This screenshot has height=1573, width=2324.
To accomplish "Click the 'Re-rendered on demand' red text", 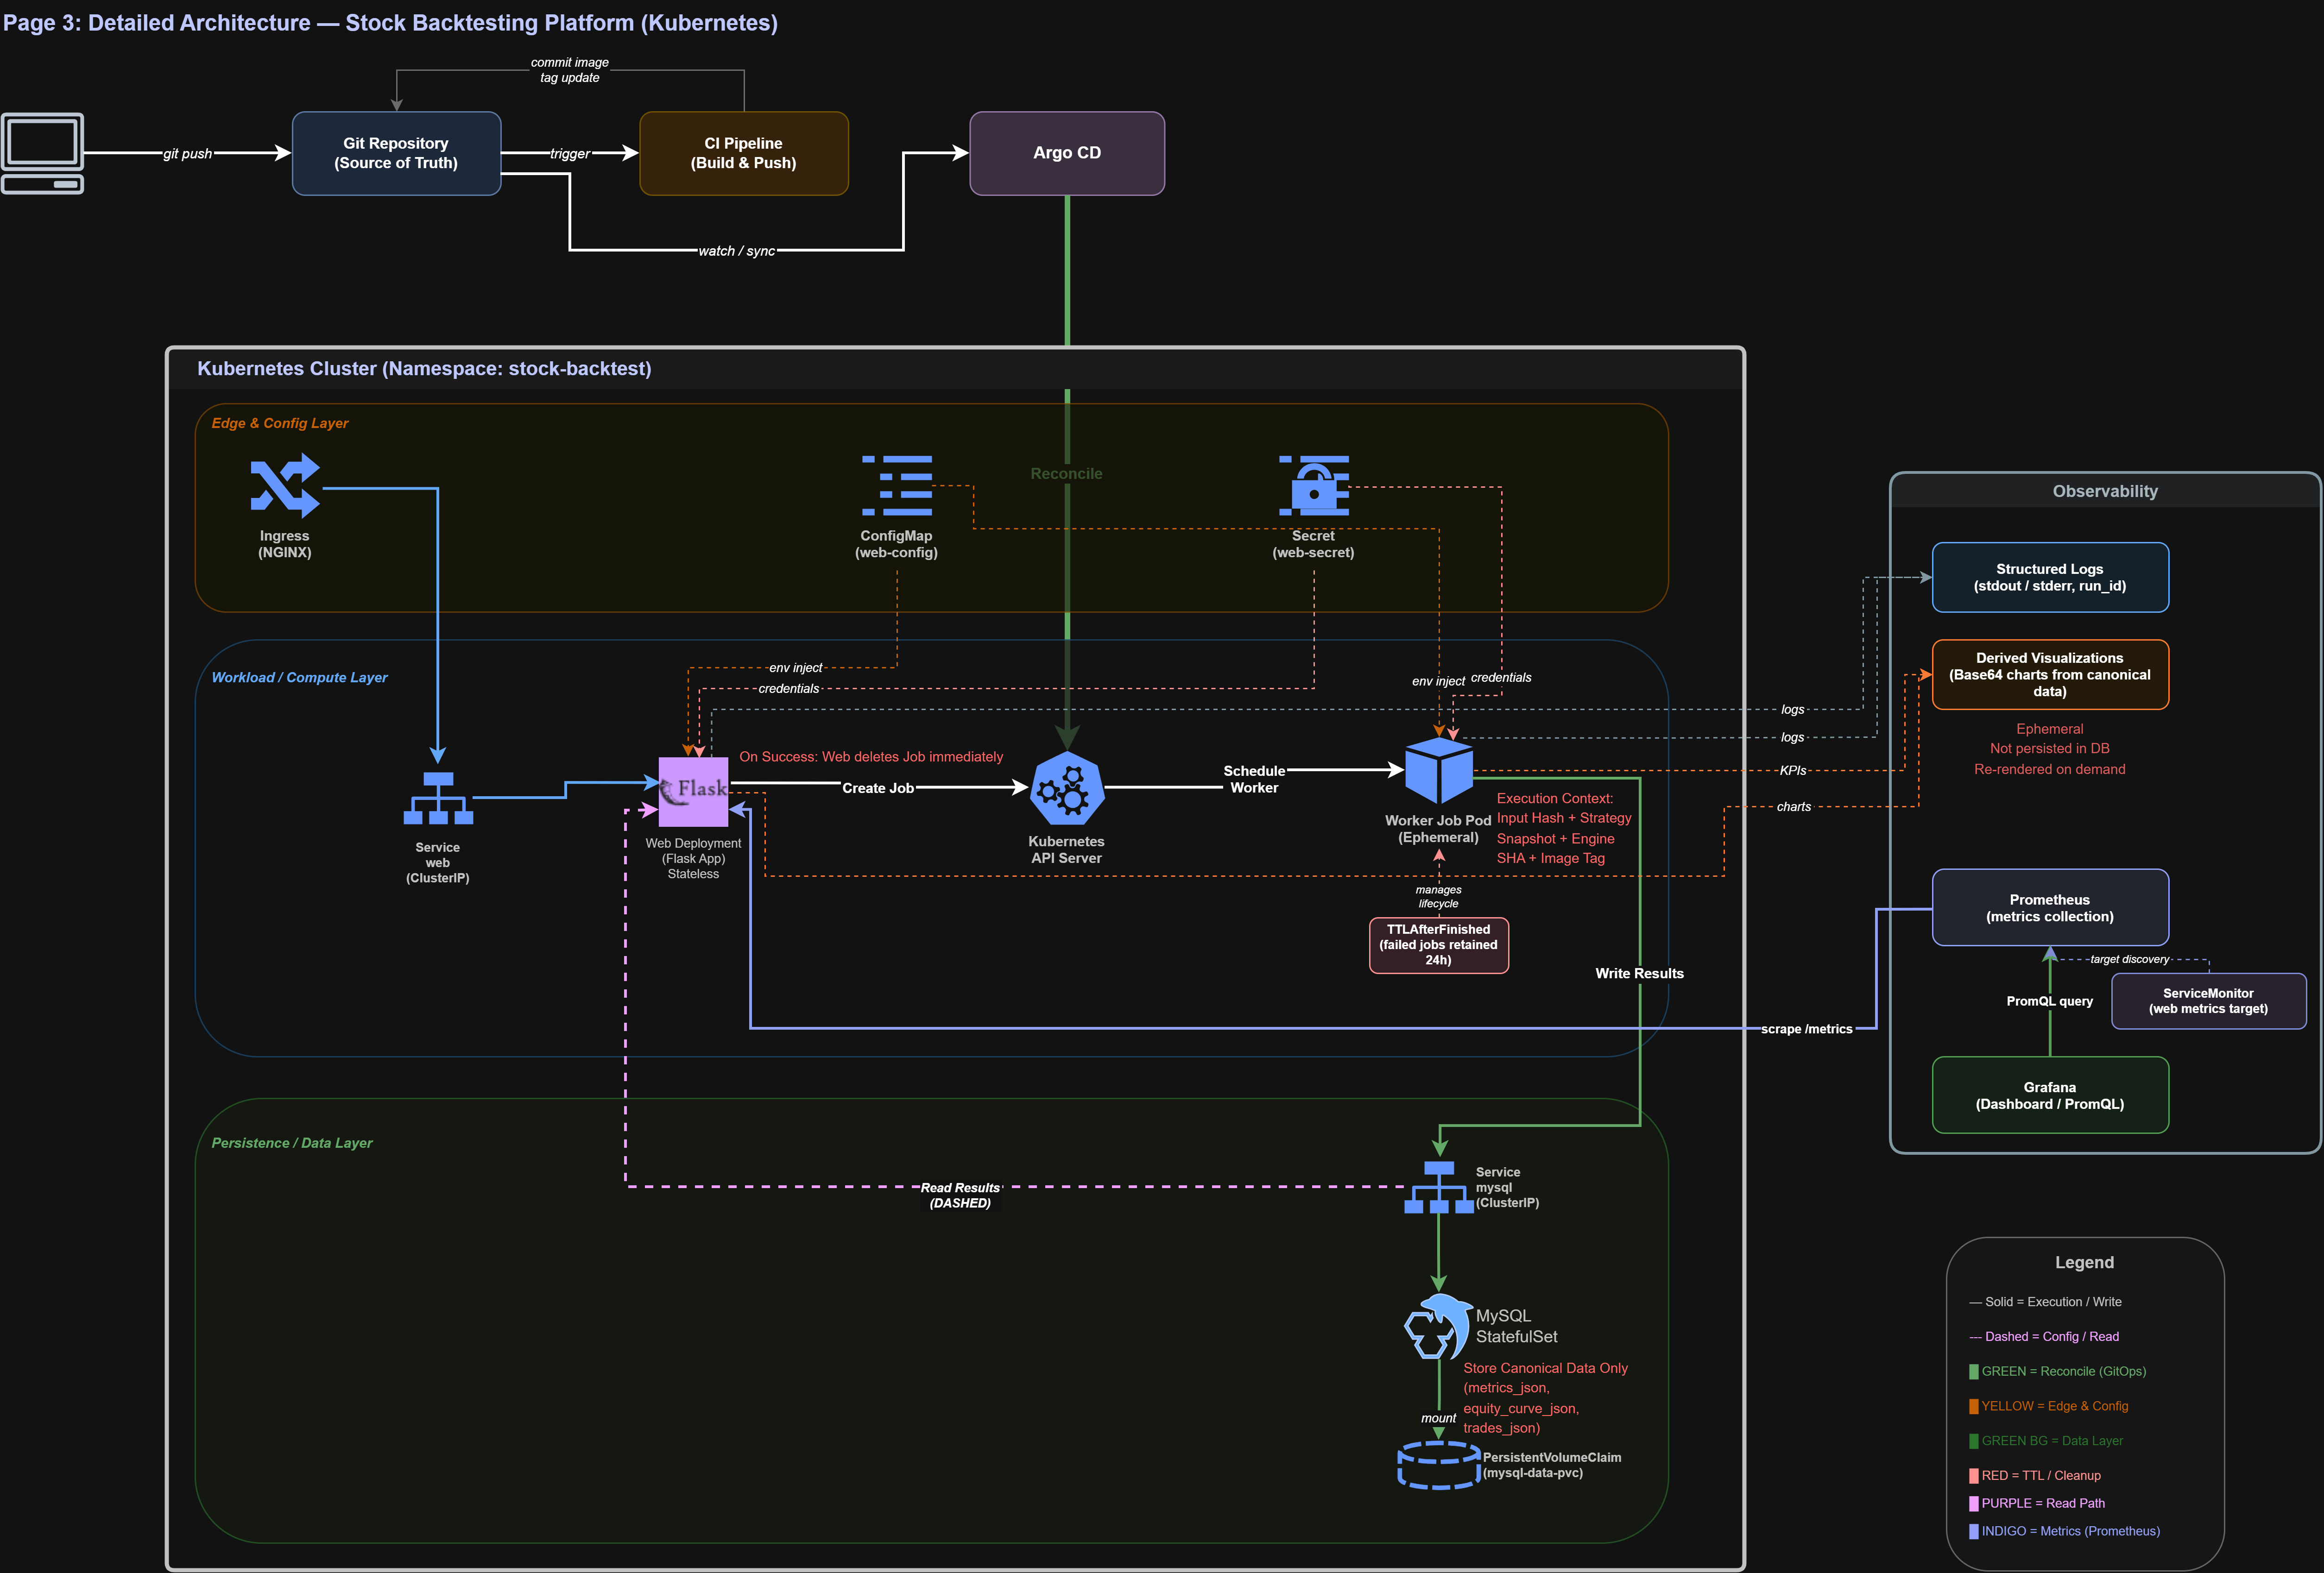I will pyautogui.click(x=2050, y=769).
